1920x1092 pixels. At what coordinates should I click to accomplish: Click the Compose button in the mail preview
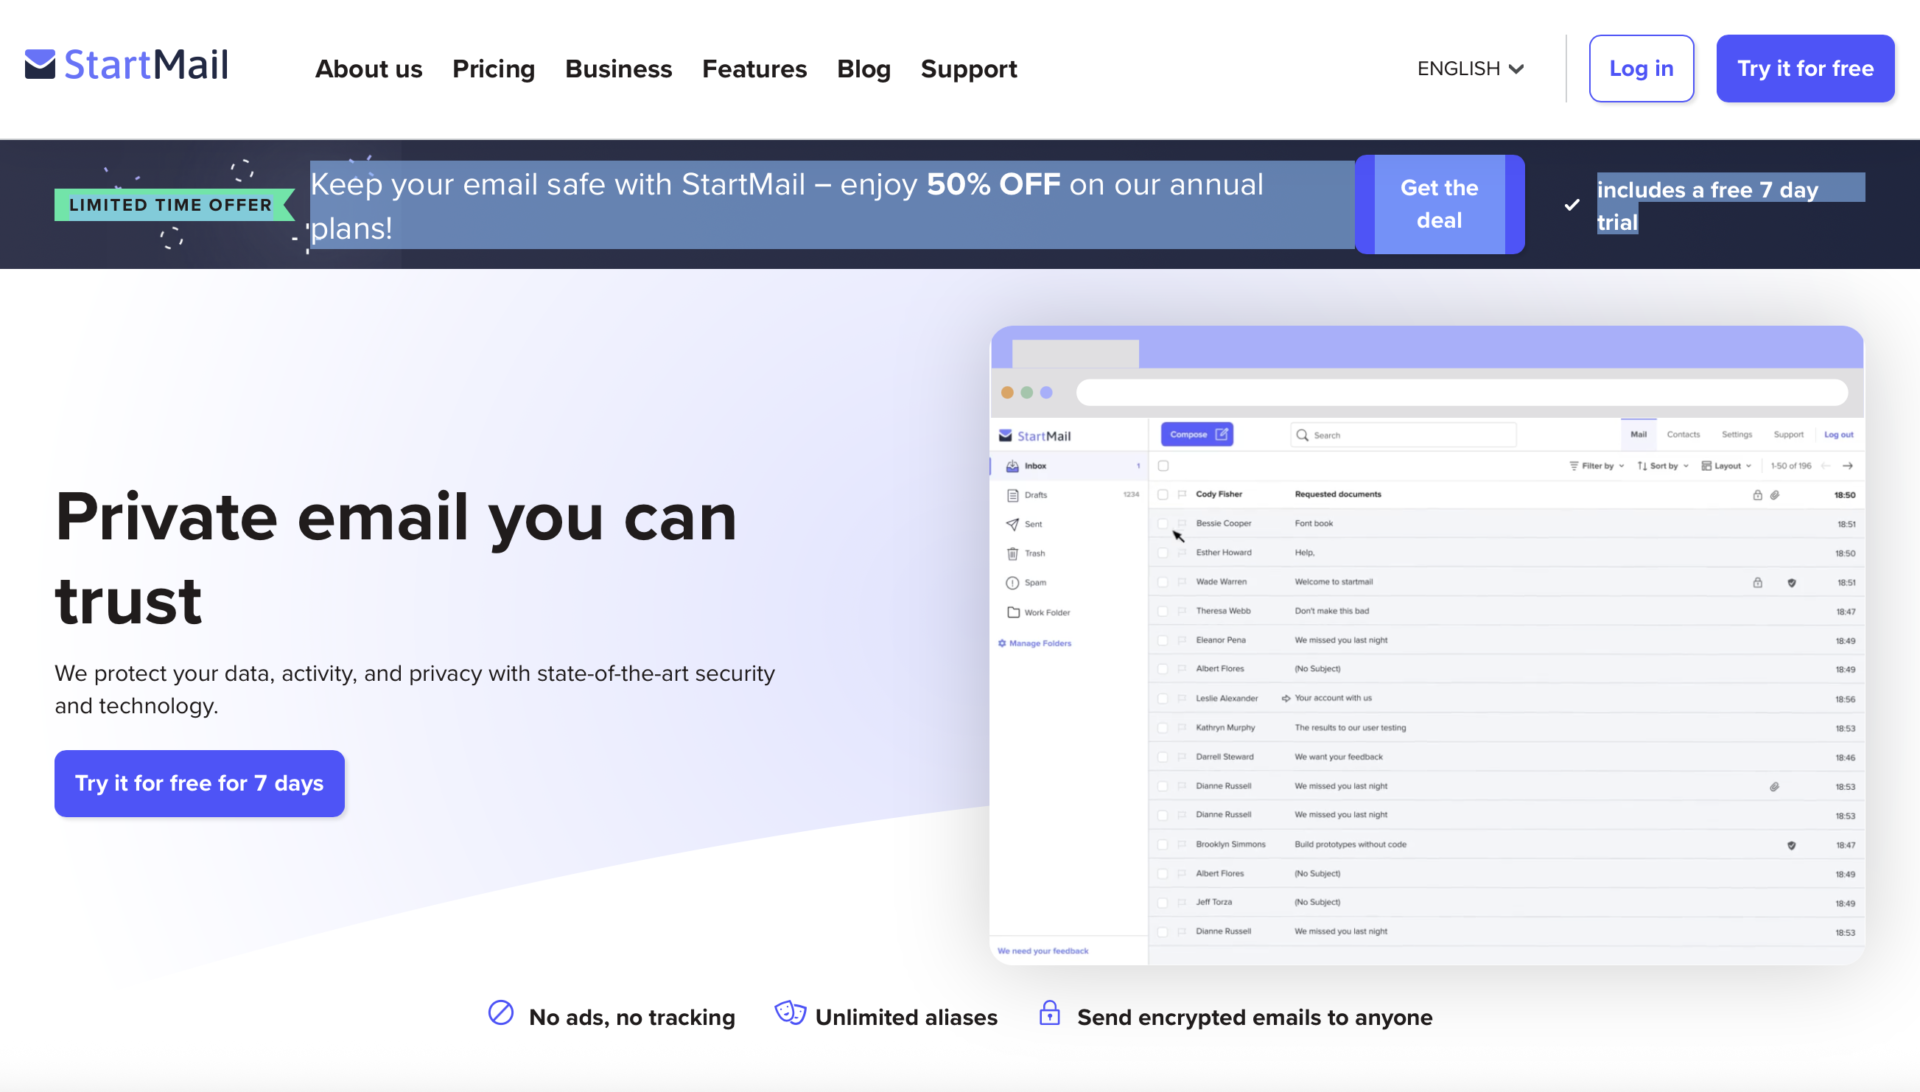(1197, 434)
